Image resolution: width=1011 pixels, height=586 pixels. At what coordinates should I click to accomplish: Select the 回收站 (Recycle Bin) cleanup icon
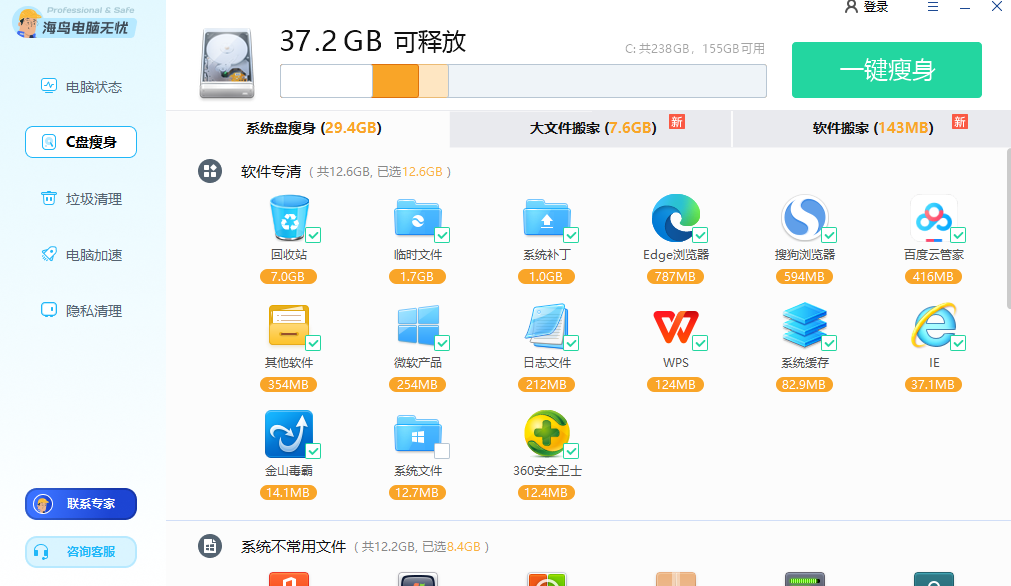pyautogui.click(x=289, y=219)
